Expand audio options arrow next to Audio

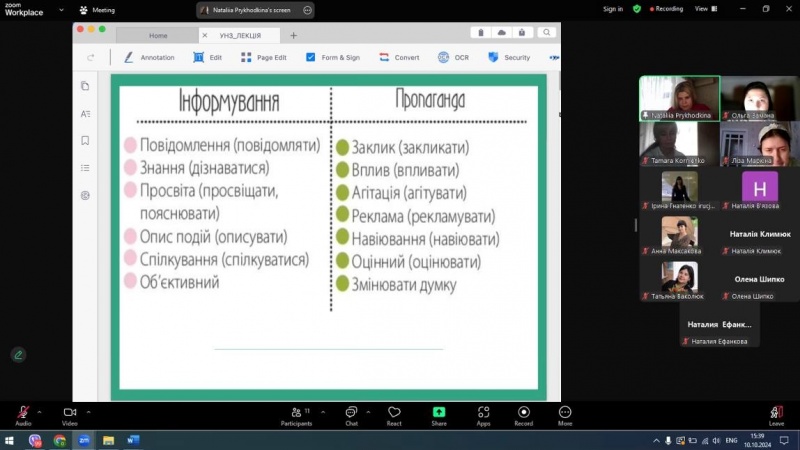tap(40, 411)
